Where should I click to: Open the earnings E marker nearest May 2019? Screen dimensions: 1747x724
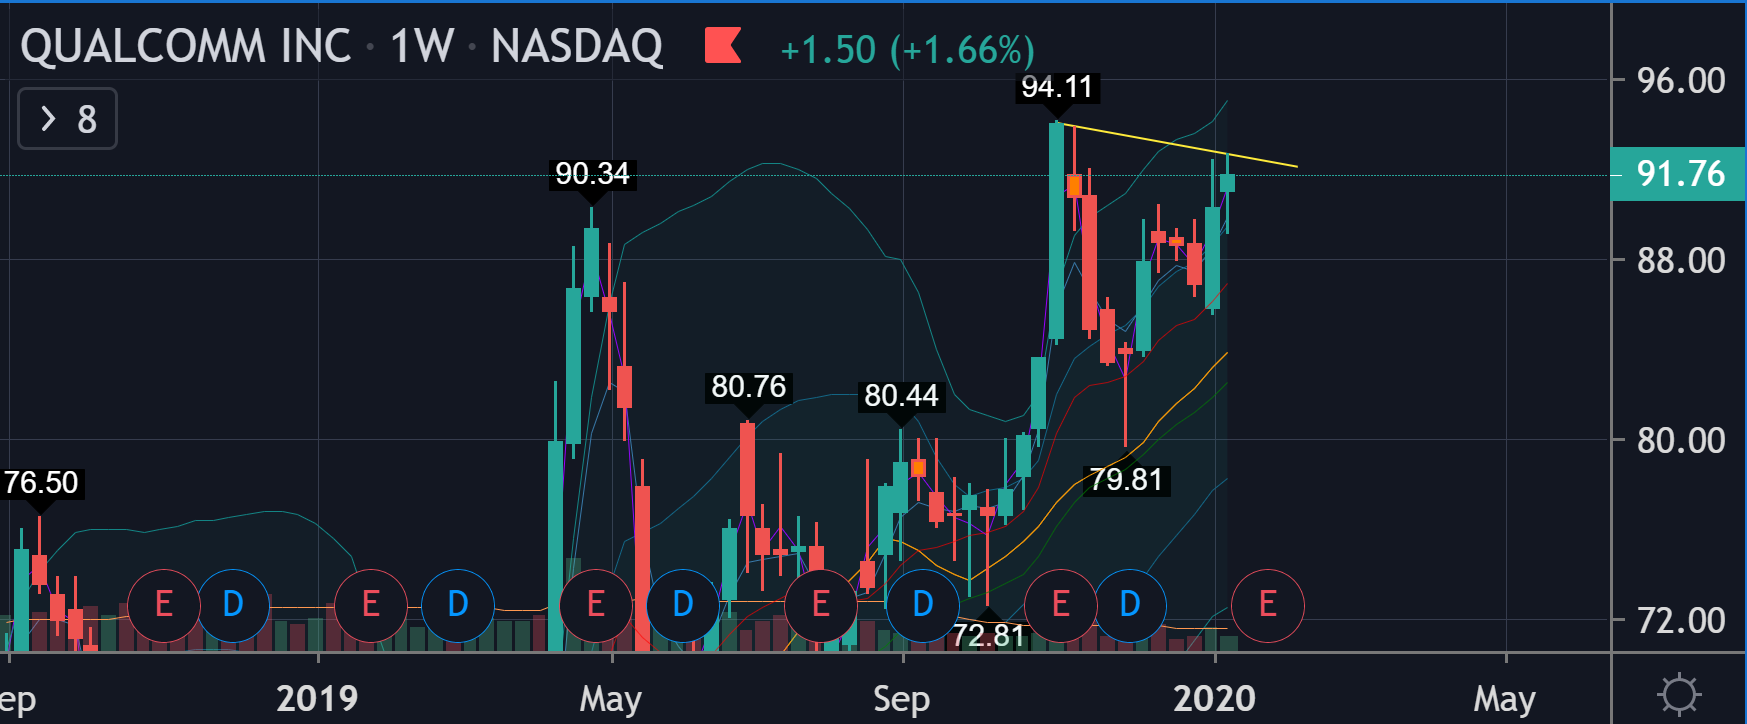[x=596, y=605]
